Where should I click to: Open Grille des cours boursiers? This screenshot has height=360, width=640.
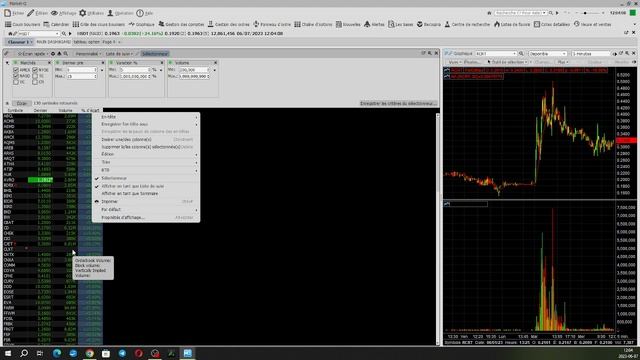(x=99, y=24)
